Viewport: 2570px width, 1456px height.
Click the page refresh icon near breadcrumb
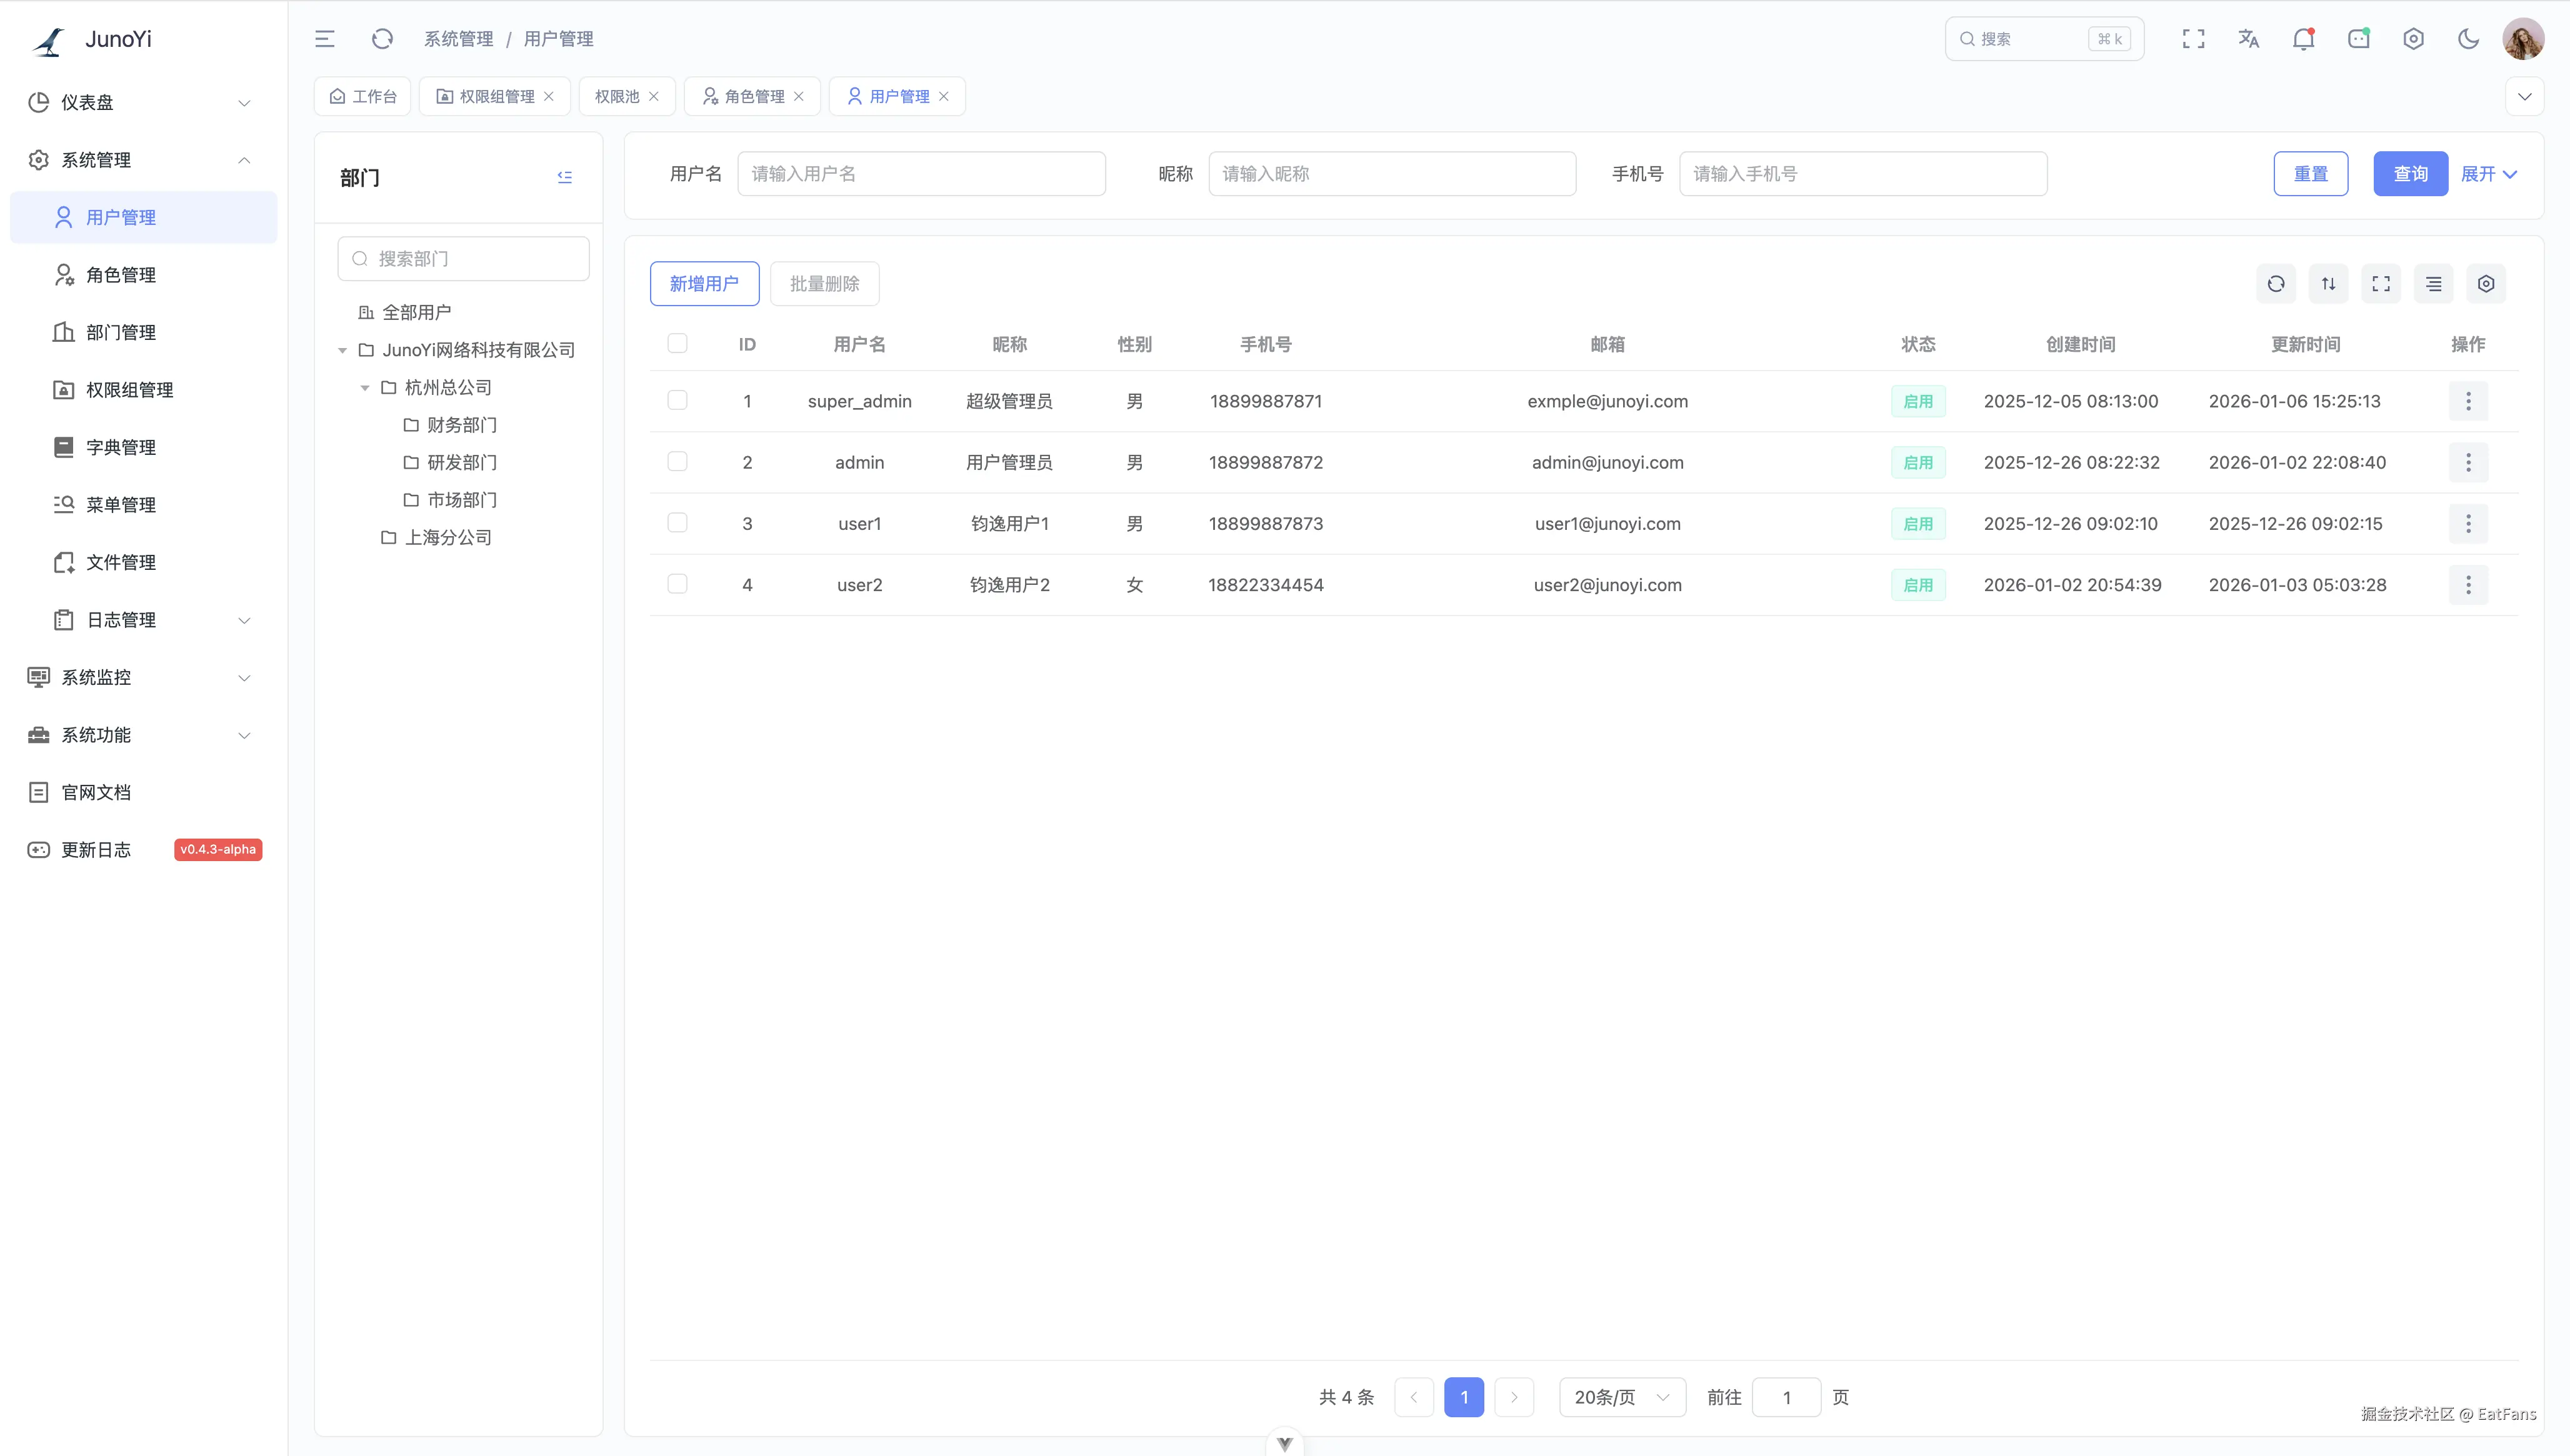click(x=382, y=39)
